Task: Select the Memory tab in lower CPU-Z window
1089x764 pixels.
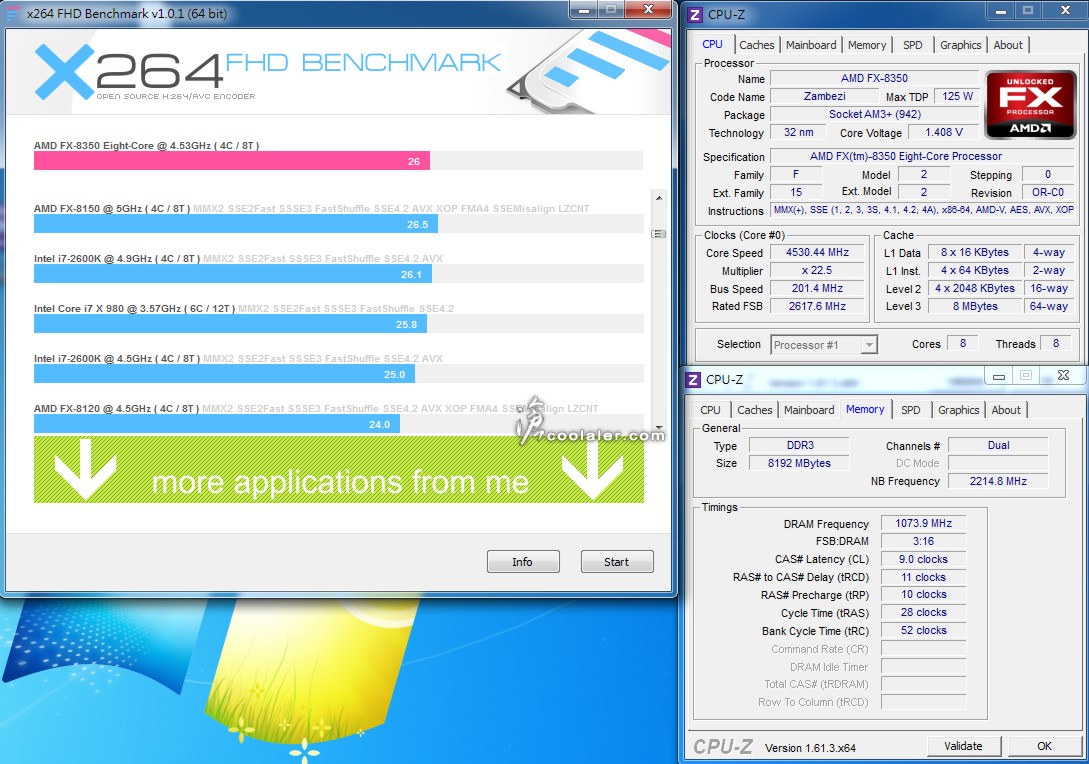Action: [x=865, y=410]
